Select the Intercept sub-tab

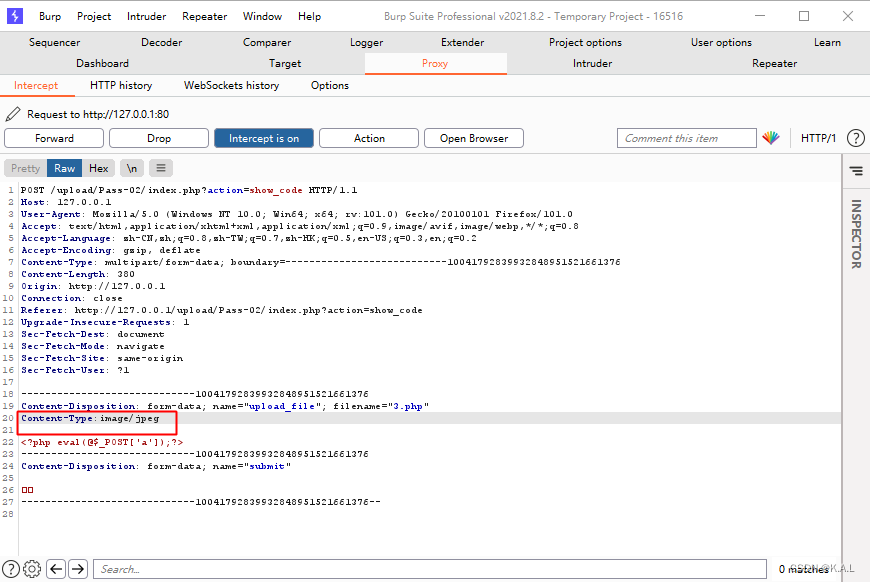click(36, 85)
